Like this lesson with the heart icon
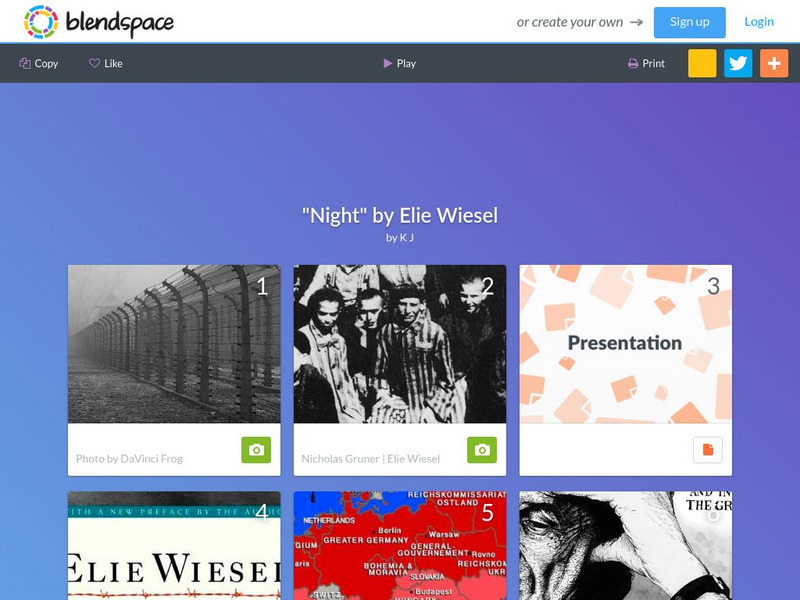800x600 pixels. coord(94,63)
